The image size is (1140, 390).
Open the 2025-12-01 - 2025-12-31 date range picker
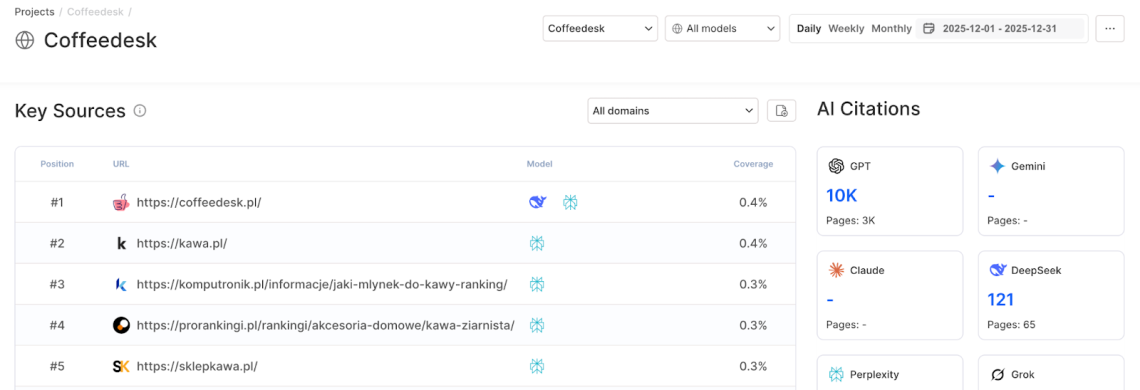tap(1000, 28)
